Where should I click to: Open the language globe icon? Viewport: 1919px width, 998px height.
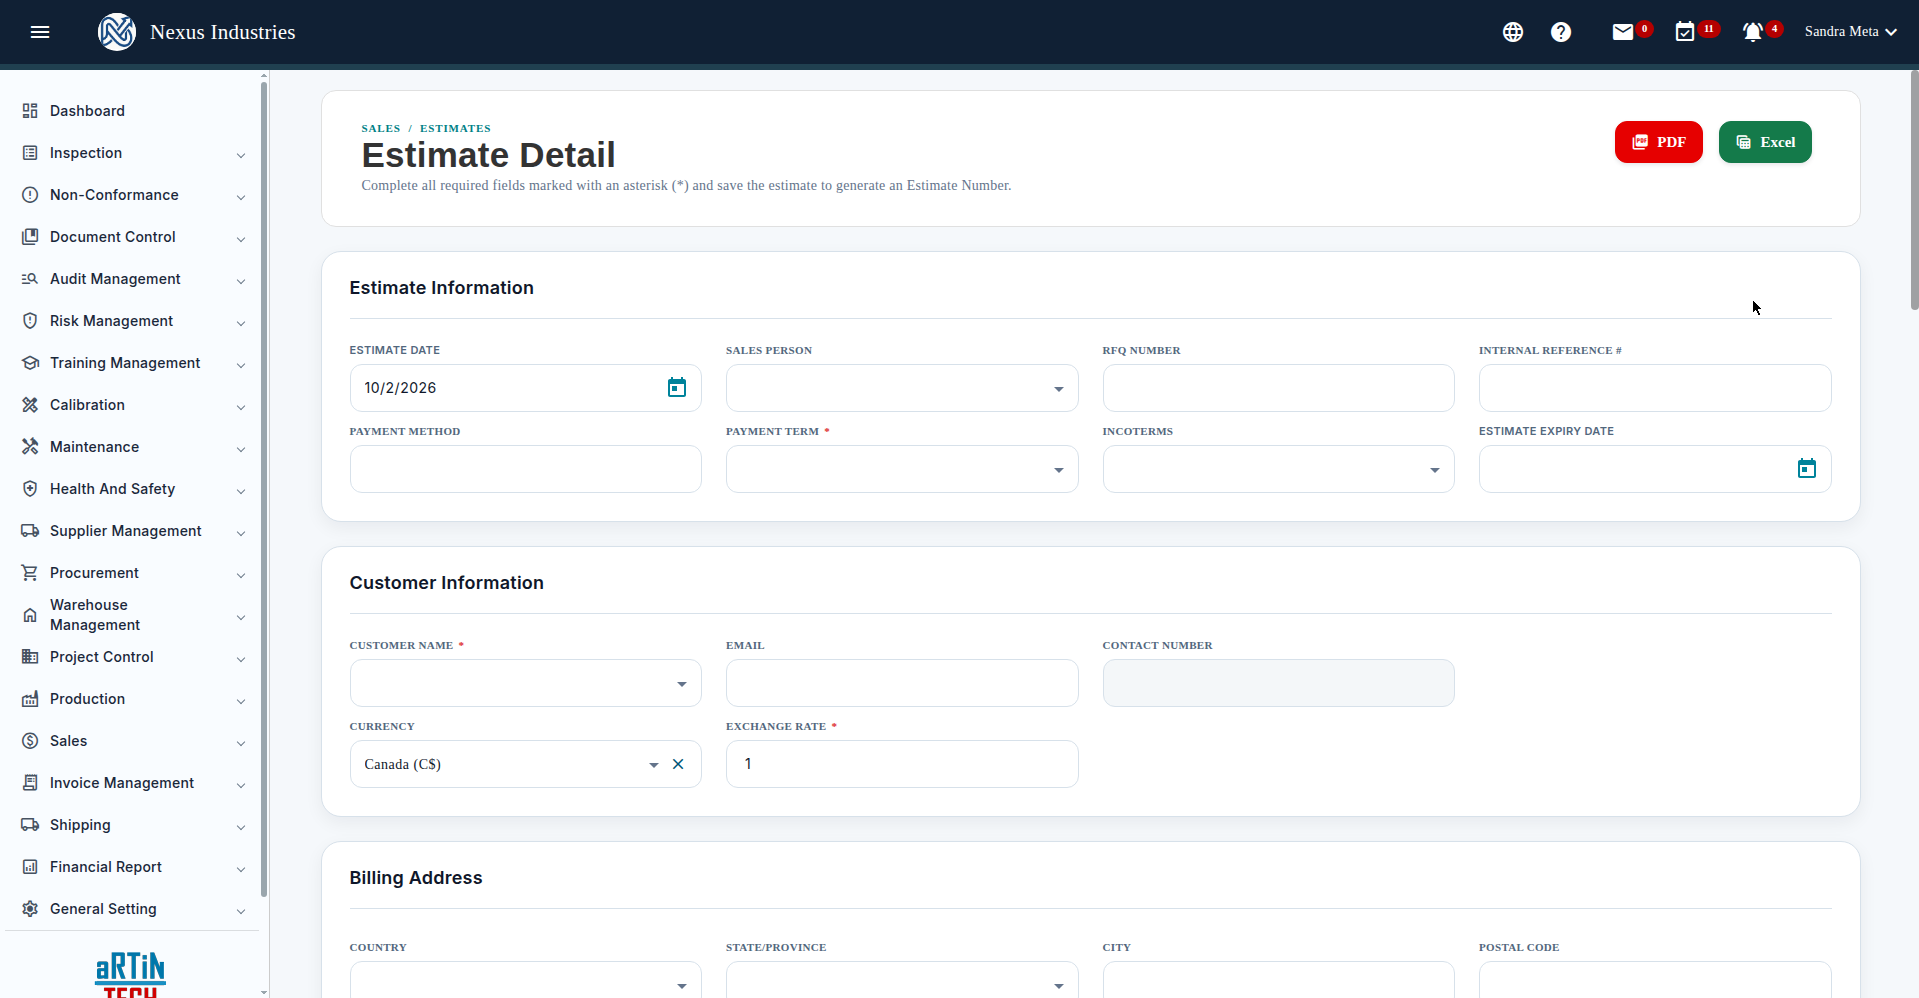click(x=1513, y=32)
